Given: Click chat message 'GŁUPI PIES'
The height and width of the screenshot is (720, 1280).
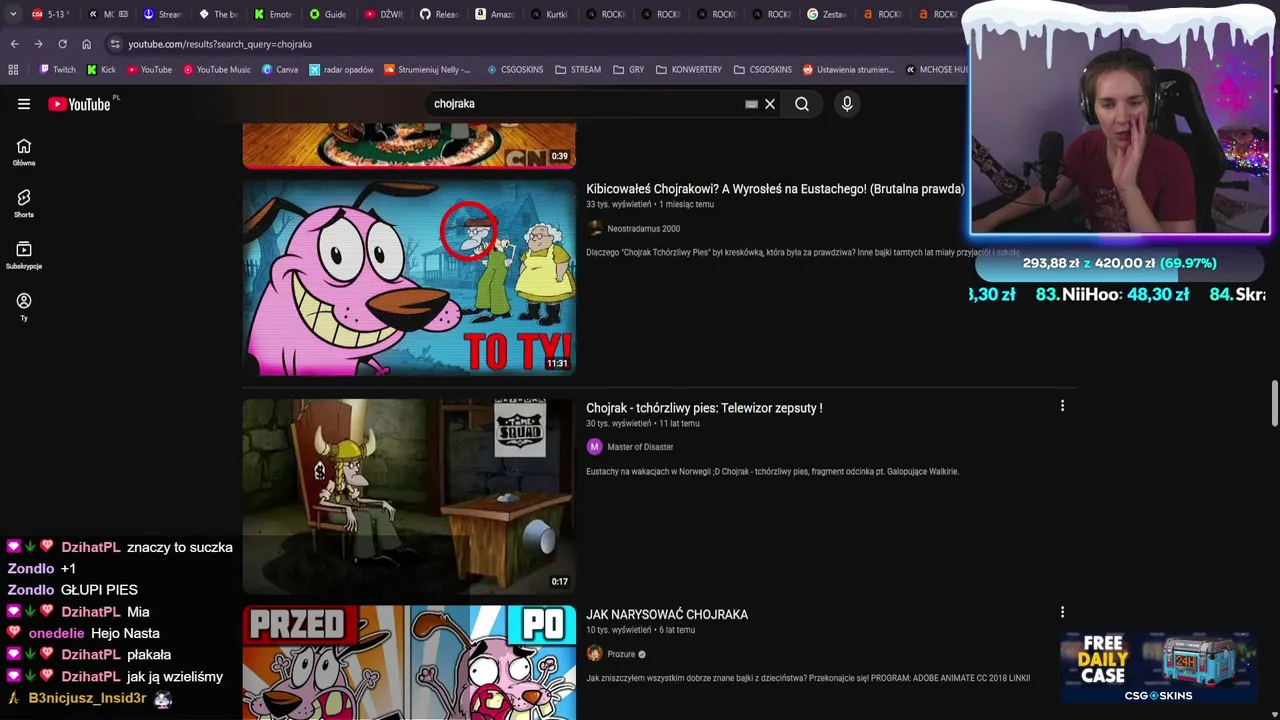Looking at the screenshot, I should coord(99,590).
